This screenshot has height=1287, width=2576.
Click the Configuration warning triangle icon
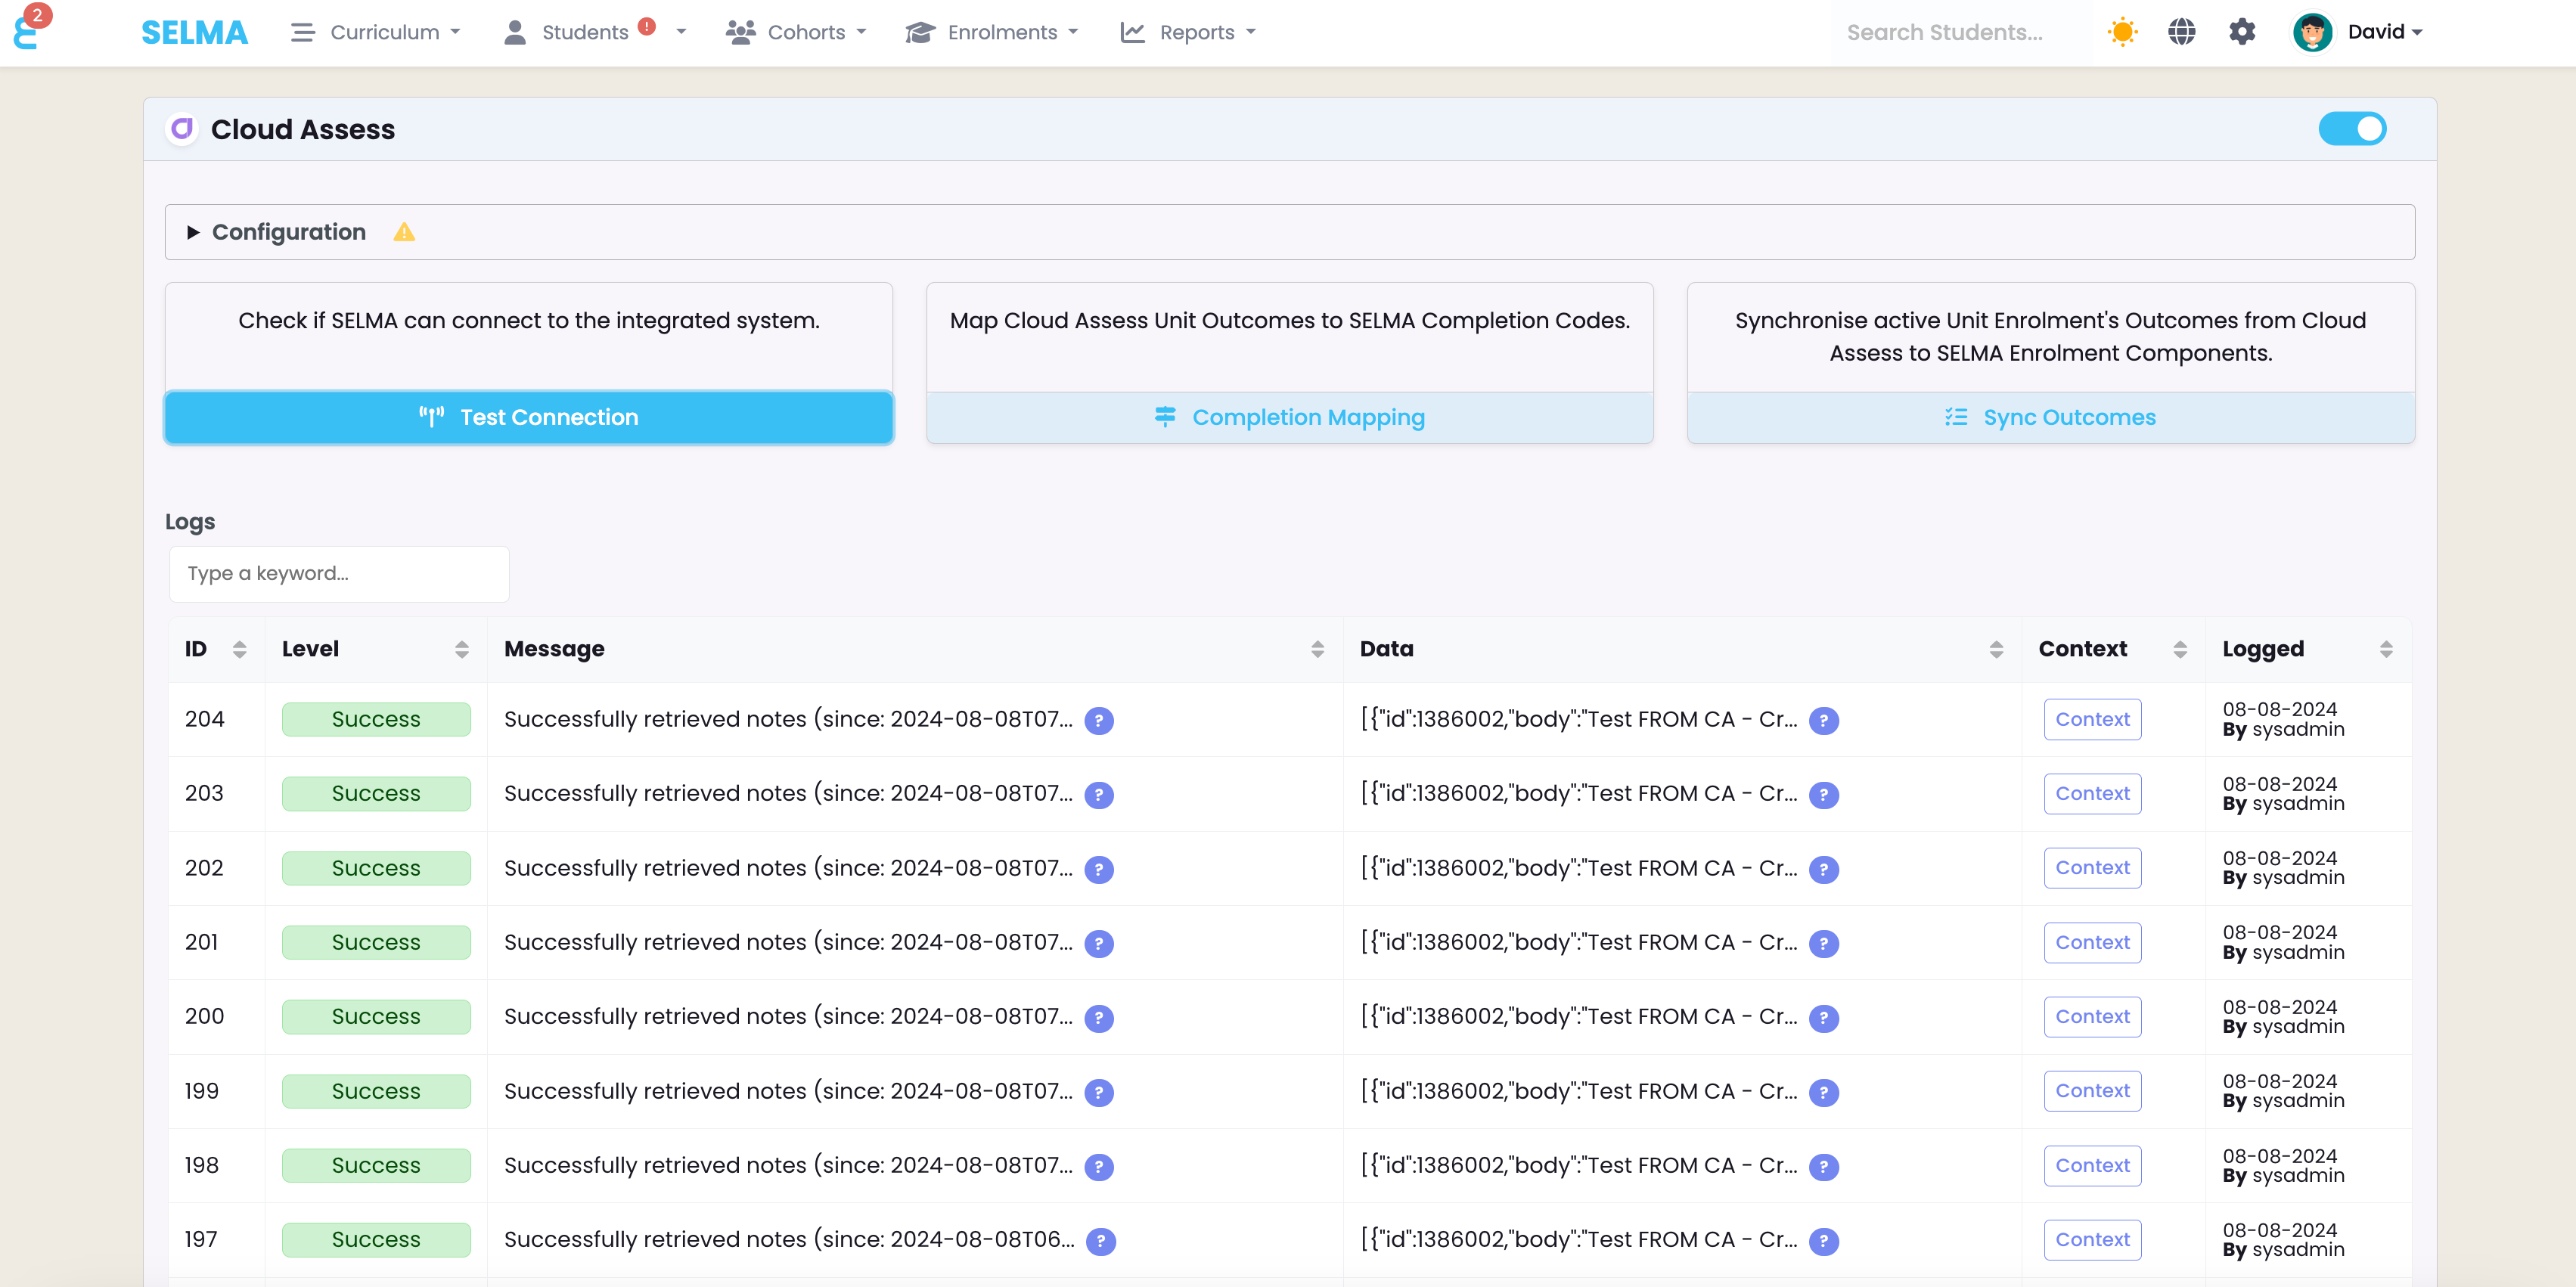pyautogui.click(x=404, y=232)
